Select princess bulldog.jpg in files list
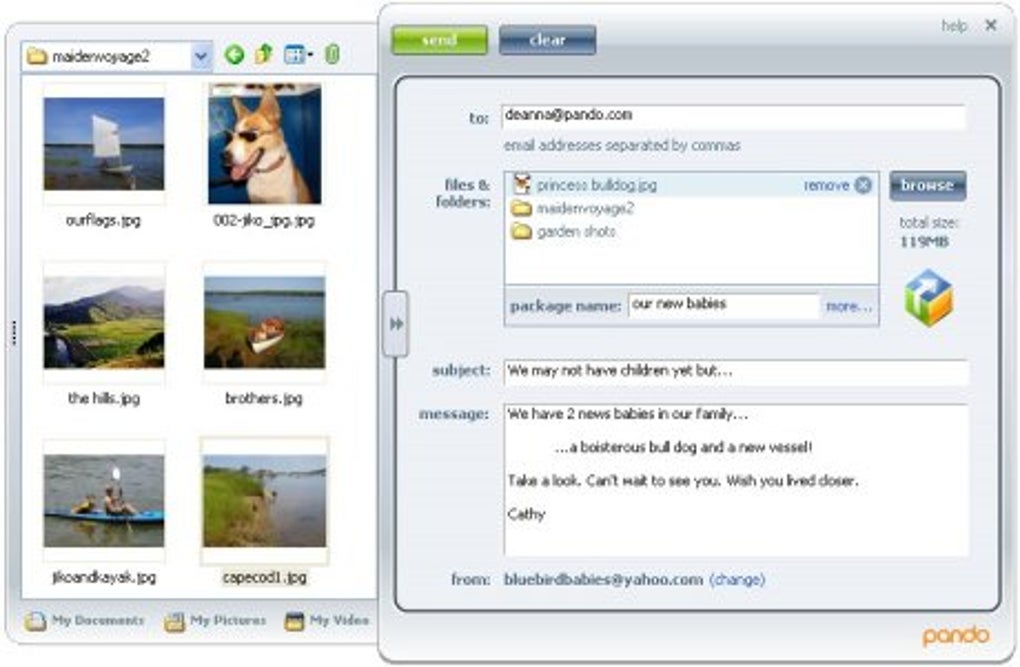1020x667 pixels. tap(691, 185)
